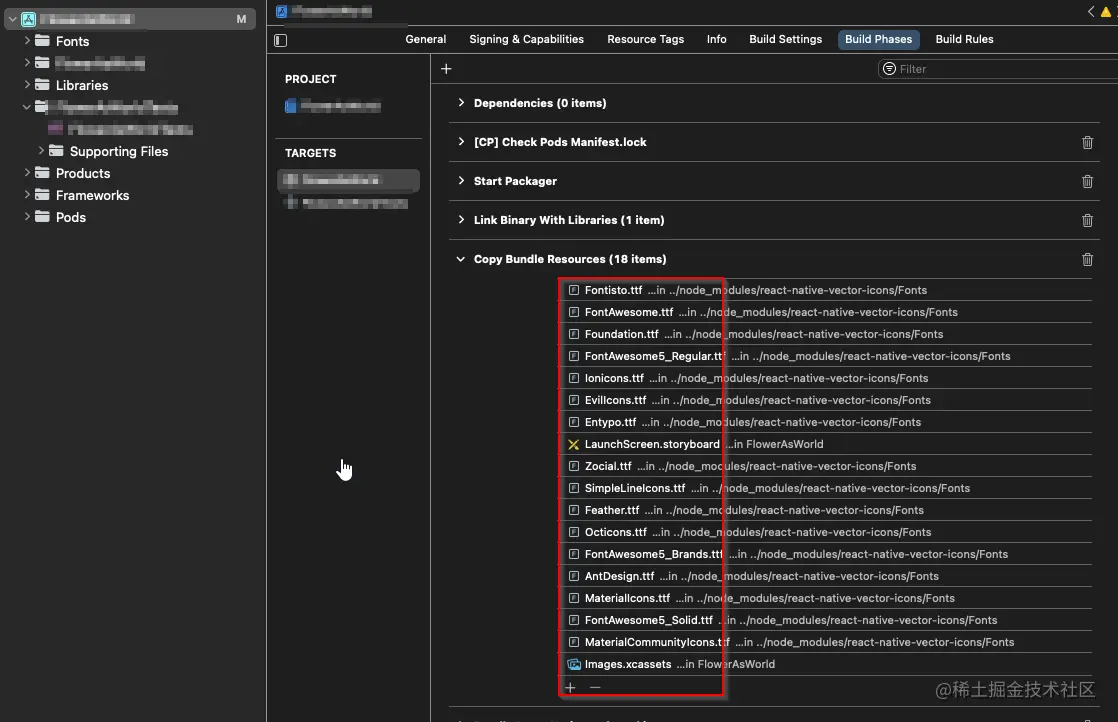Go back with the navigation chevron
Image resolution: width=1118 pixels, height=722 pixels.
point(1091,11)
